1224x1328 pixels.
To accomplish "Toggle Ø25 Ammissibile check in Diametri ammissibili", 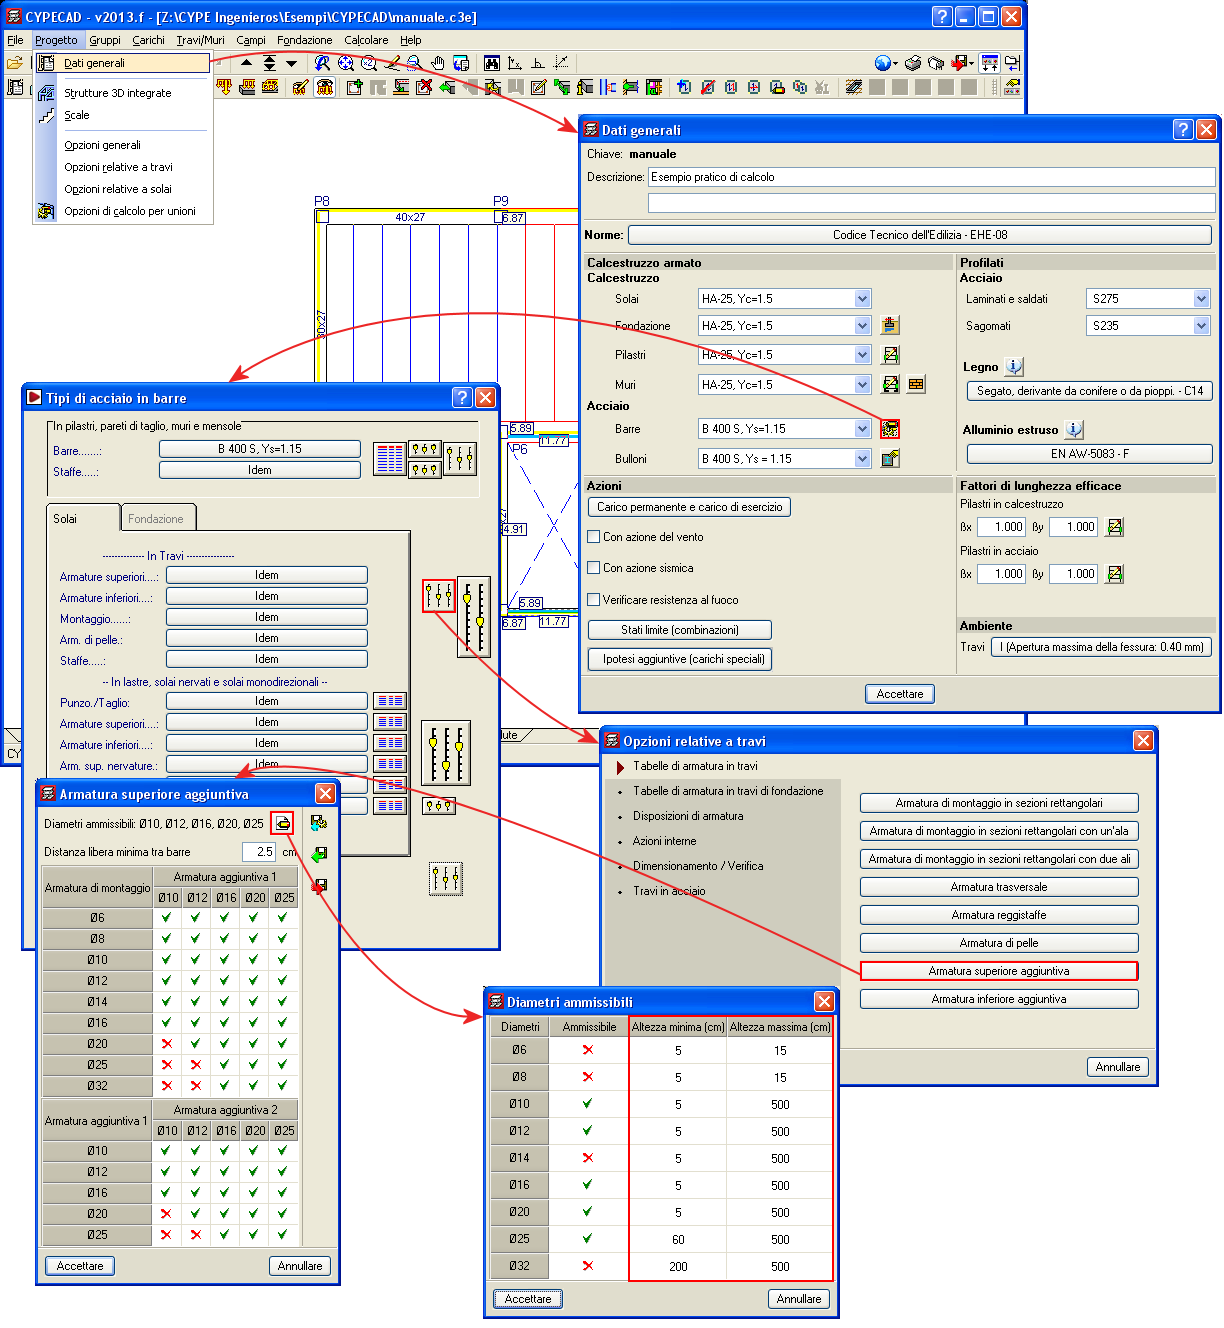I will tap(588, 1239).
